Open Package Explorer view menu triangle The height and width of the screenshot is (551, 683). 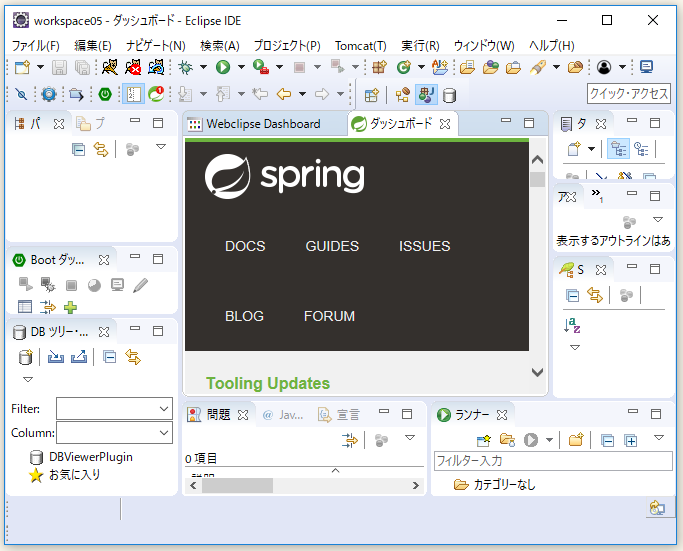[161, 147]
